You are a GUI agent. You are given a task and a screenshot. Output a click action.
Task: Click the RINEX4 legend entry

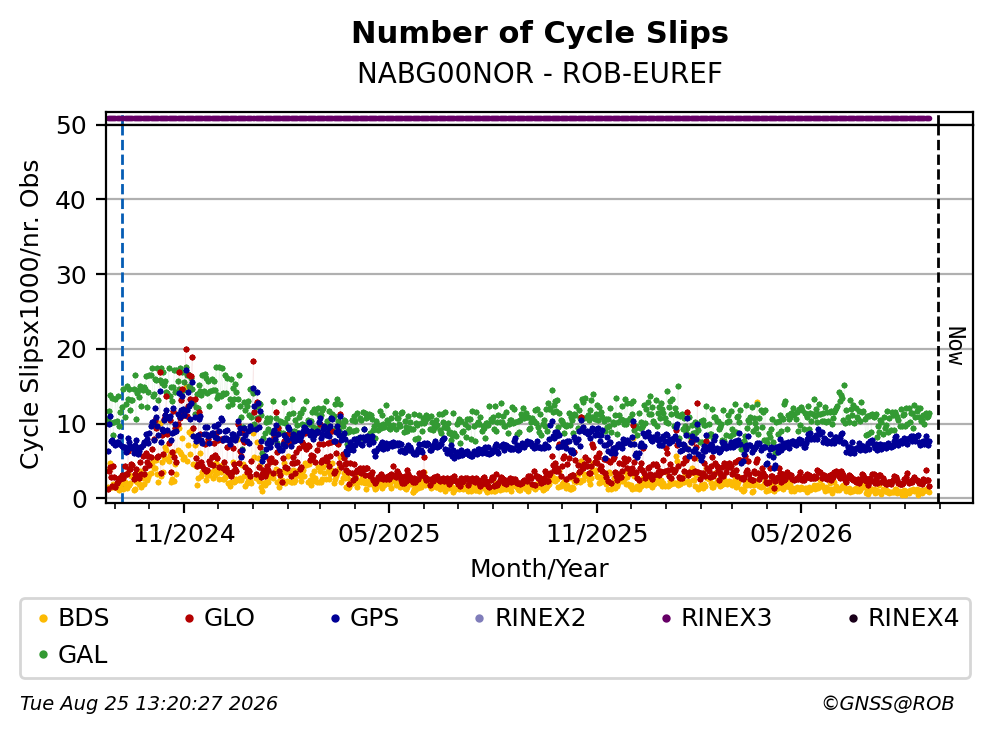[x=904, y=617]
